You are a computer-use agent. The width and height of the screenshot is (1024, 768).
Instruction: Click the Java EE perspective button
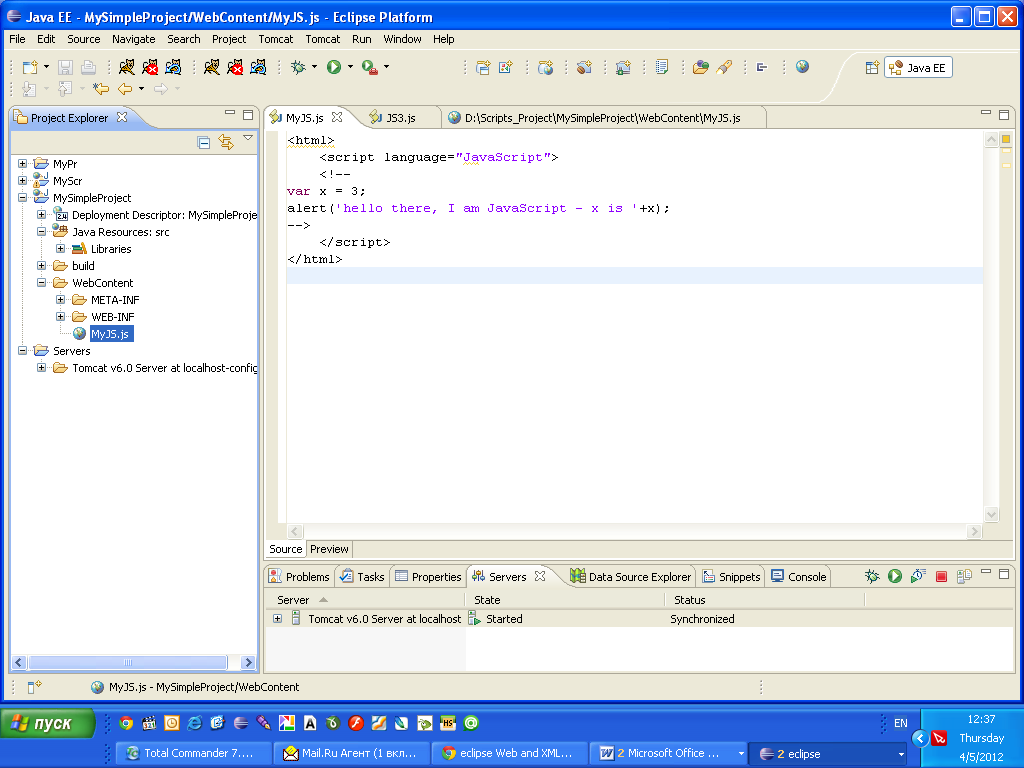[918, 68]
